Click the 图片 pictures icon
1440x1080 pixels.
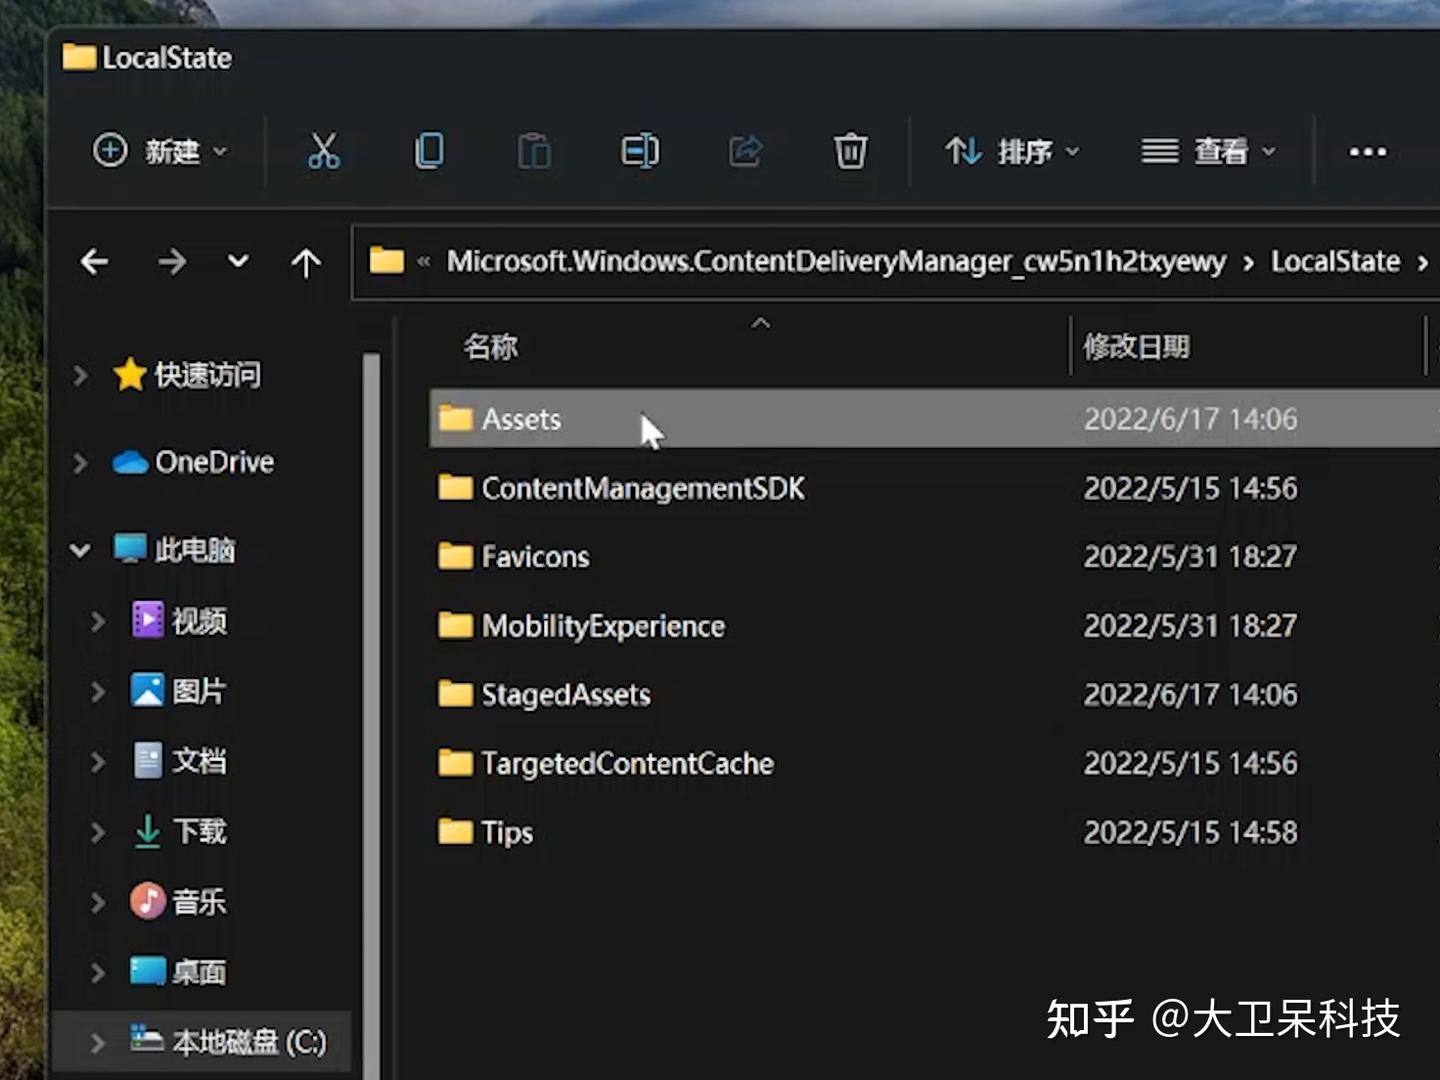(148, 690)
